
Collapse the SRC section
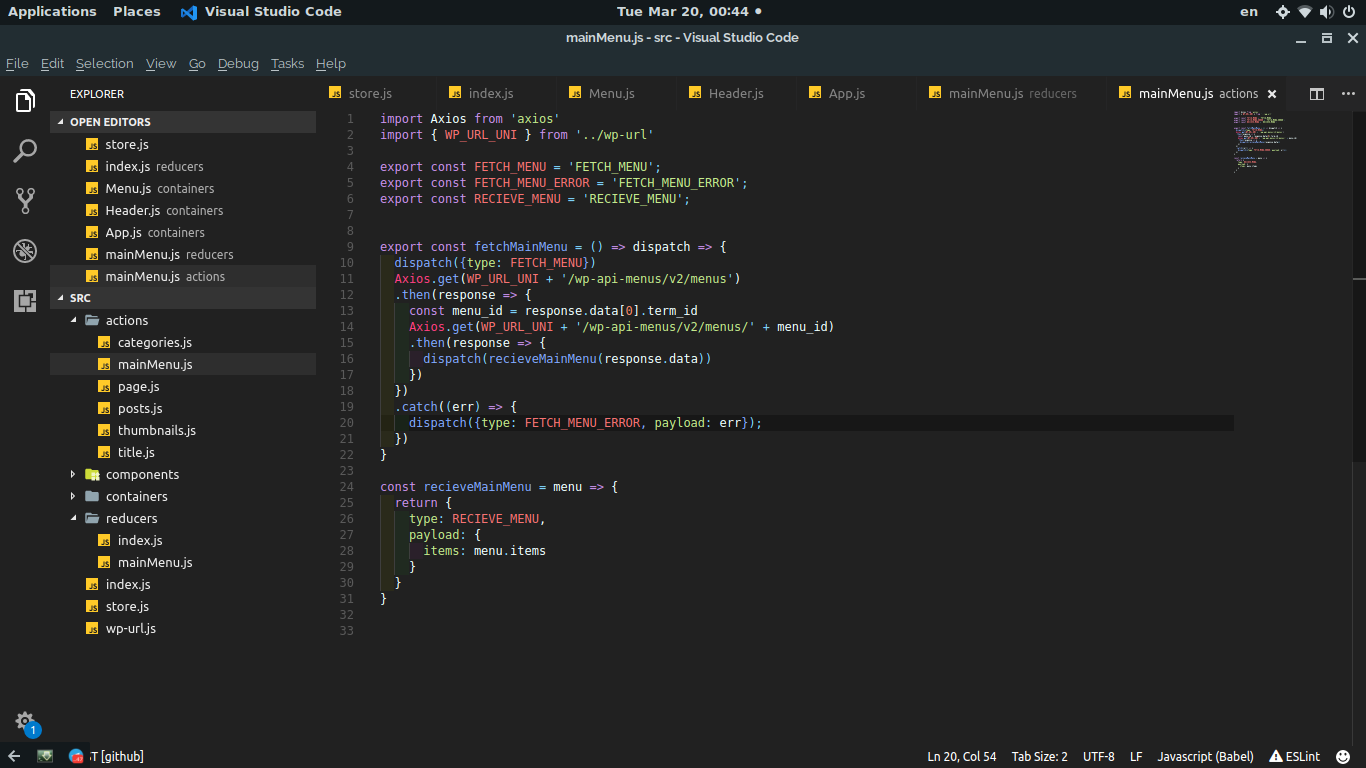[x=183, y=298]
